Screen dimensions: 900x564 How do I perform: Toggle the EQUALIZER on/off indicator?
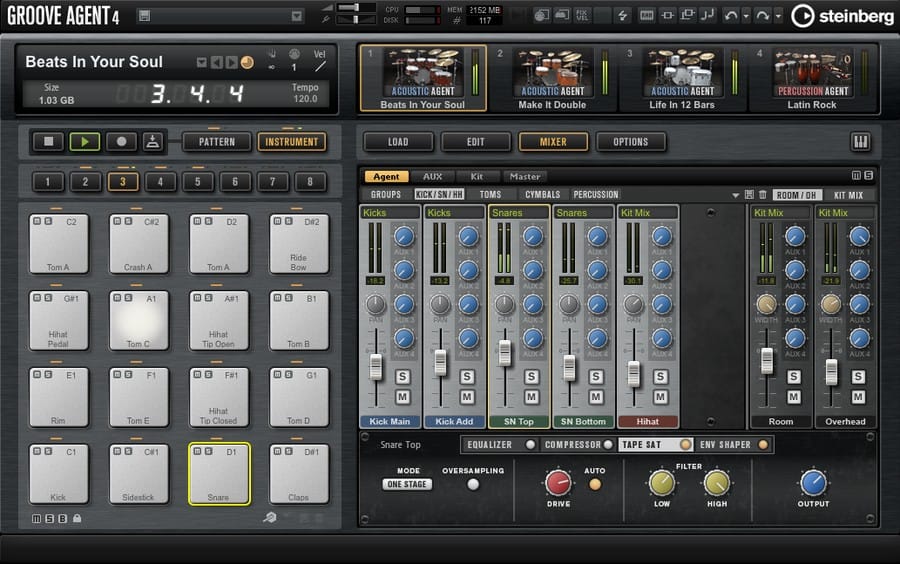pos(530,445)
